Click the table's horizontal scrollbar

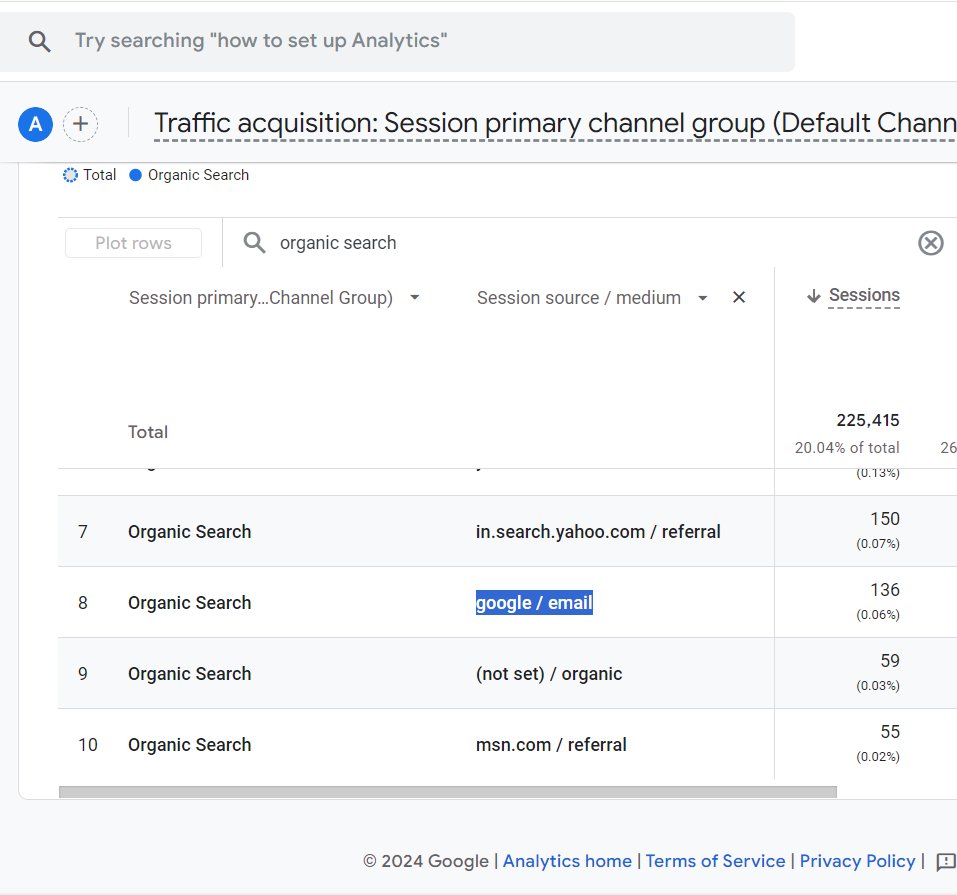[x=448, y=792]
